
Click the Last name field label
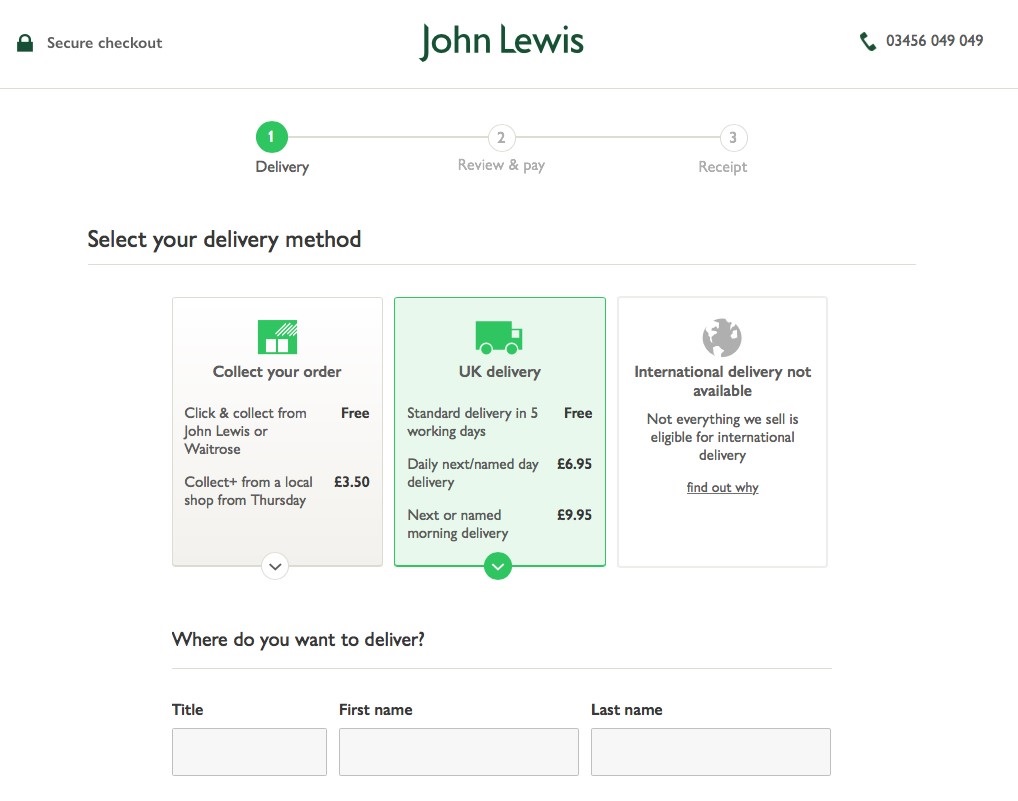(x=627, y=710)
